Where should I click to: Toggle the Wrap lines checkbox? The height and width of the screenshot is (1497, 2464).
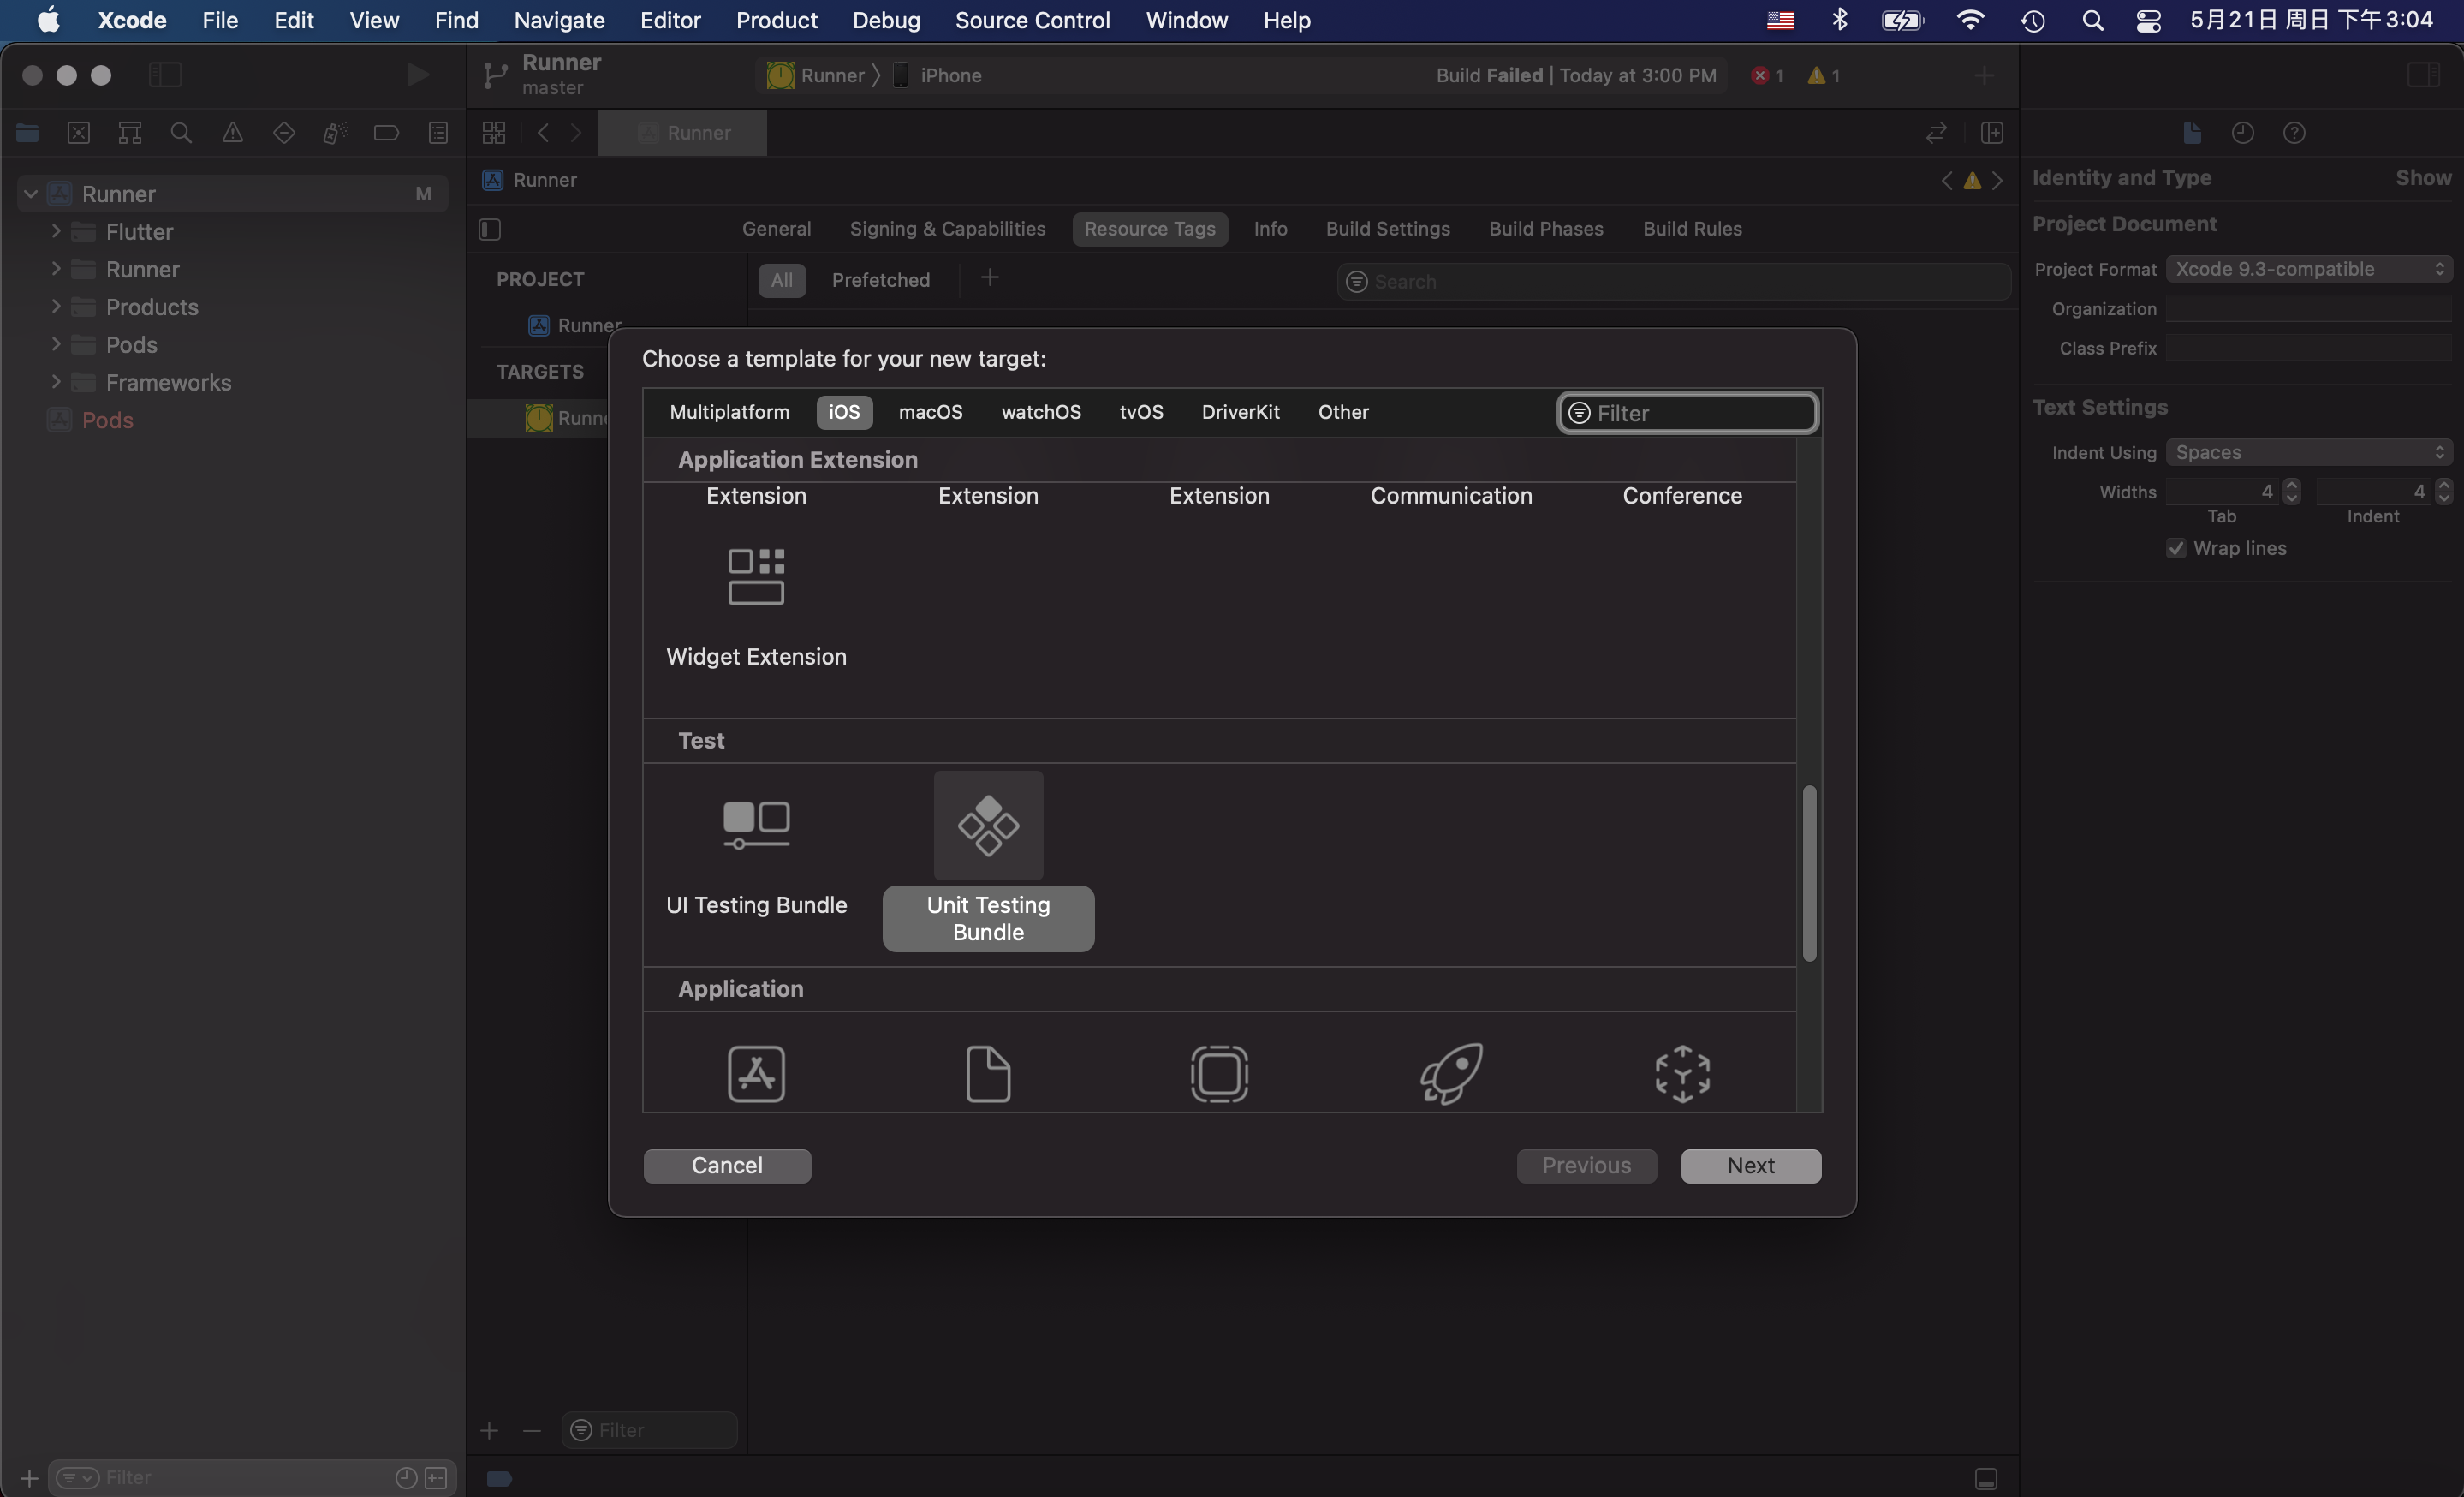[2175, 548]
